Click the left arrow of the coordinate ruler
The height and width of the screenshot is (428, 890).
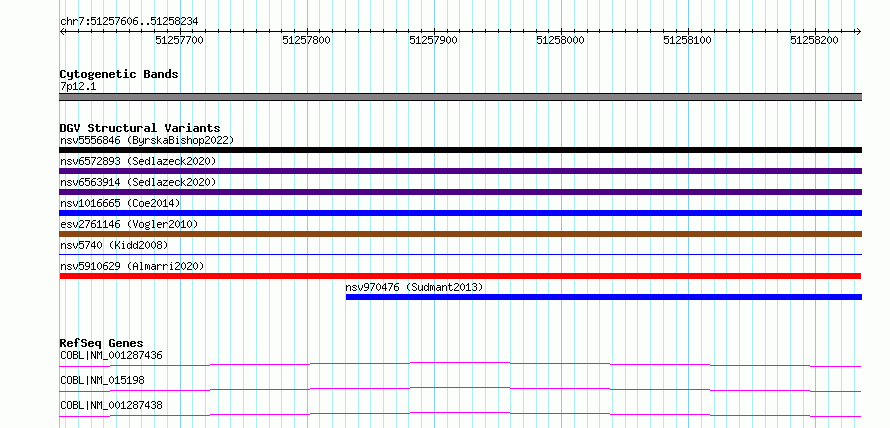click(62, 31)
